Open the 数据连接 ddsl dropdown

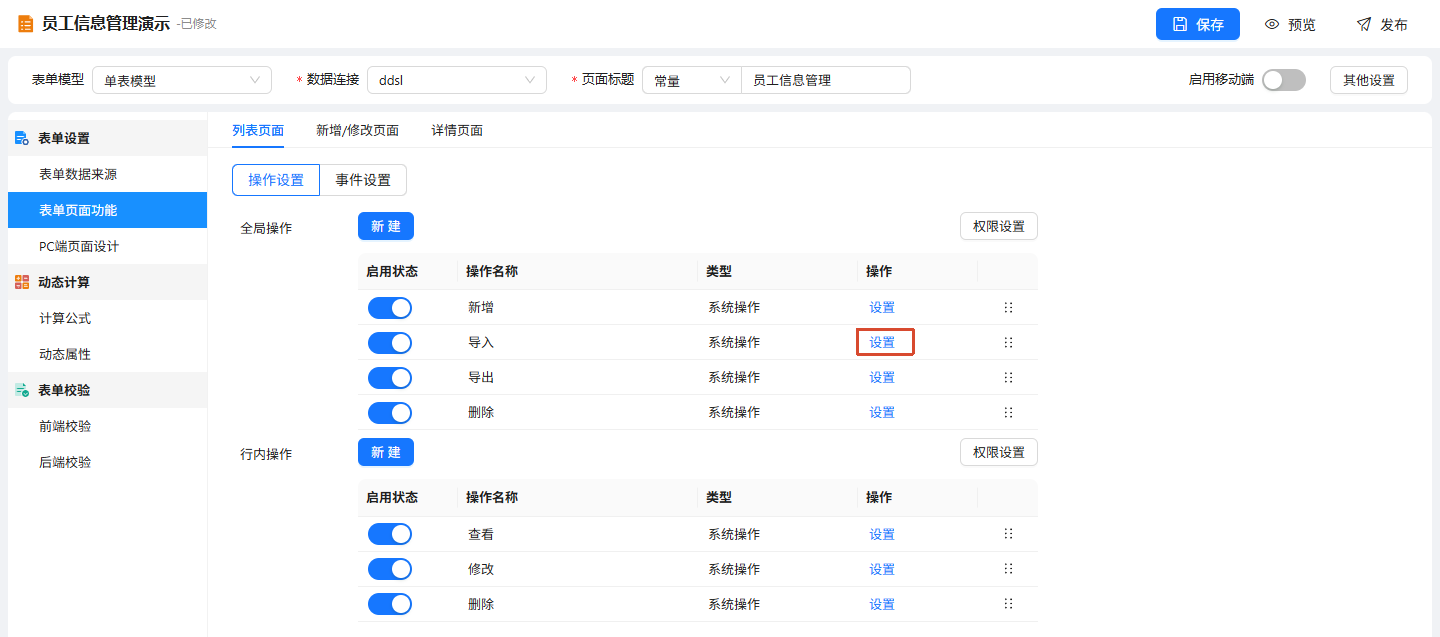tap(457, 80)
